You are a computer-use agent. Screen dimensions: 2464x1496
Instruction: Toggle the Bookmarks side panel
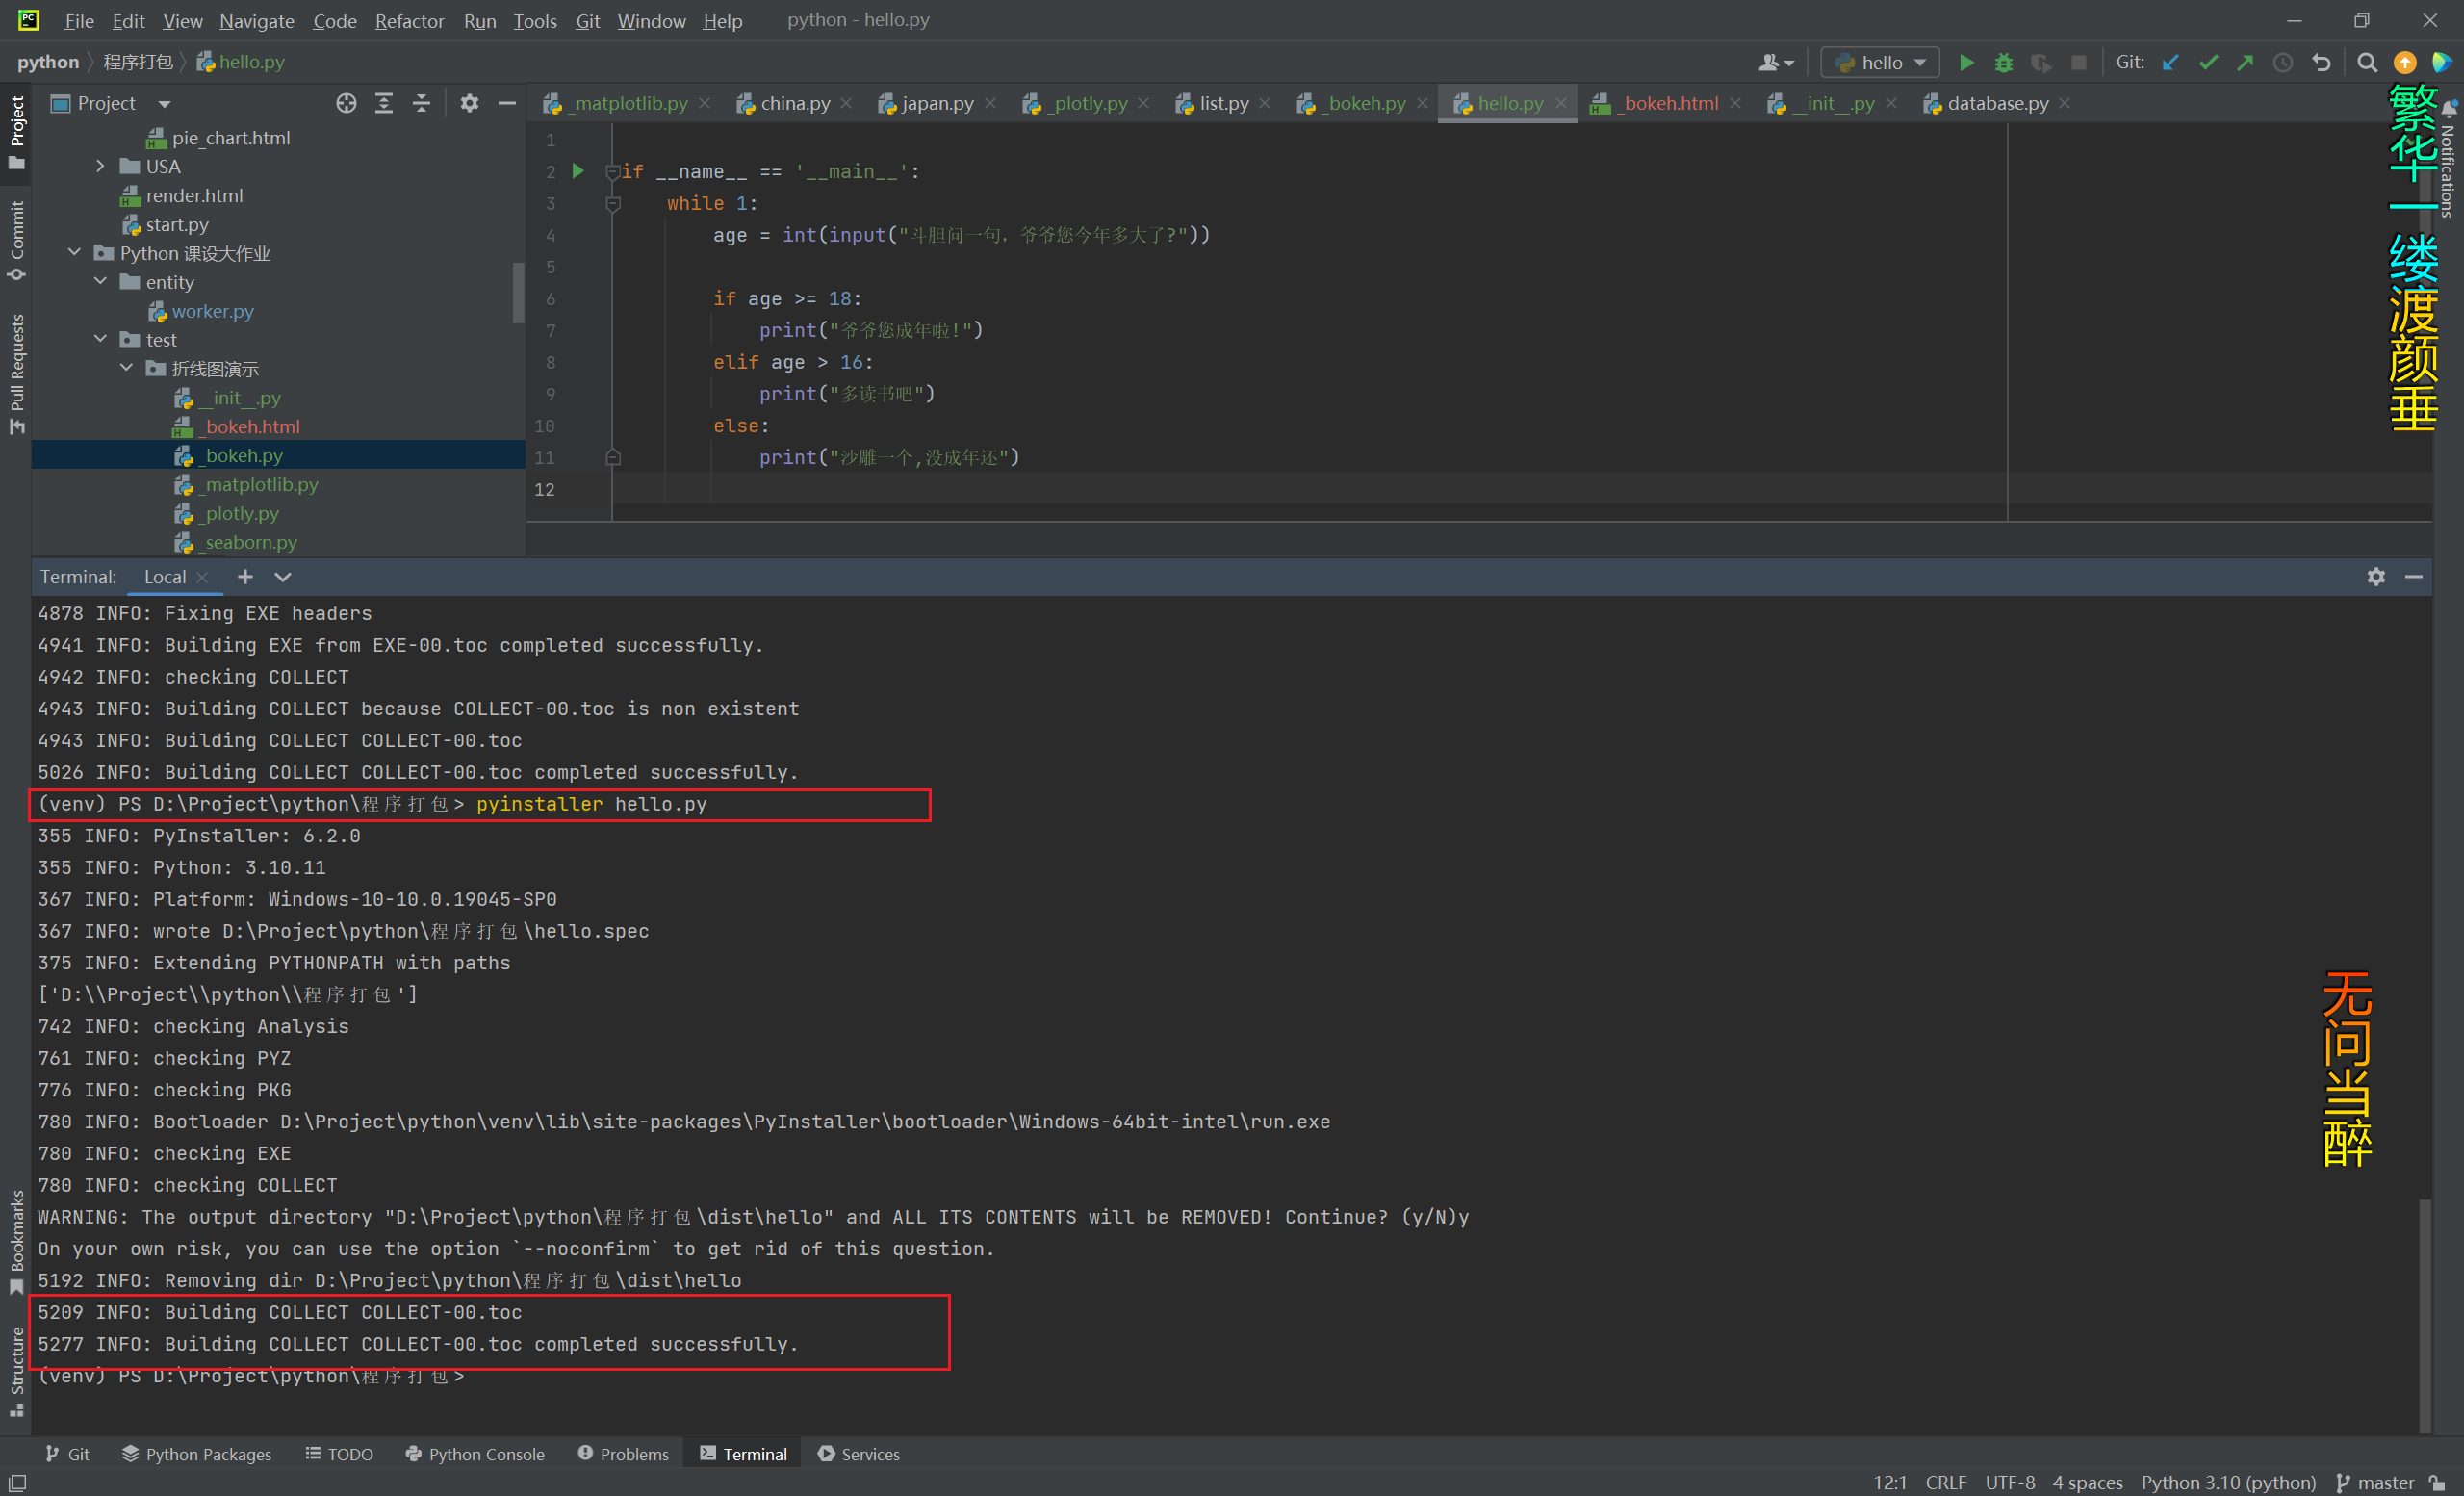[x=16, y=1243]
